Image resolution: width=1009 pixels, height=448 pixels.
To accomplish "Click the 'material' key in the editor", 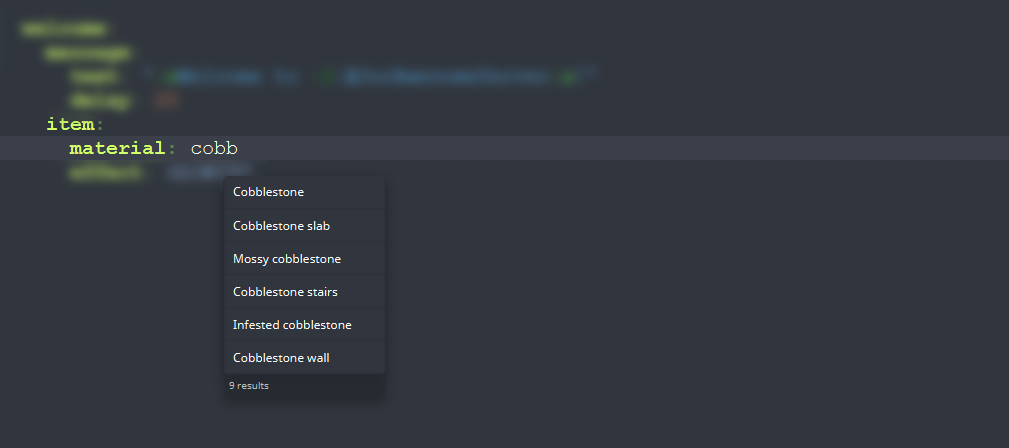I will coord(118,148).
